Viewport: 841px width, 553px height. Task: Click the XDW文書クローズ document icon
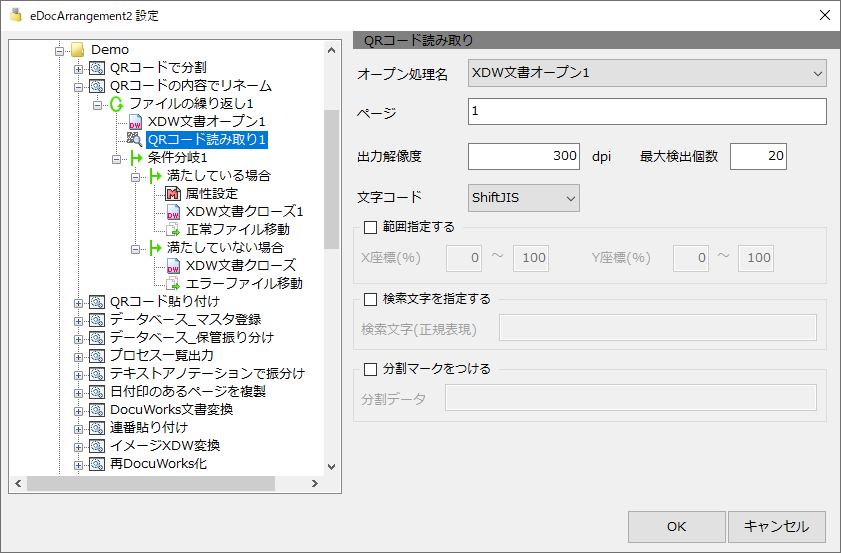pyautogui.click(x=173, y=266)
